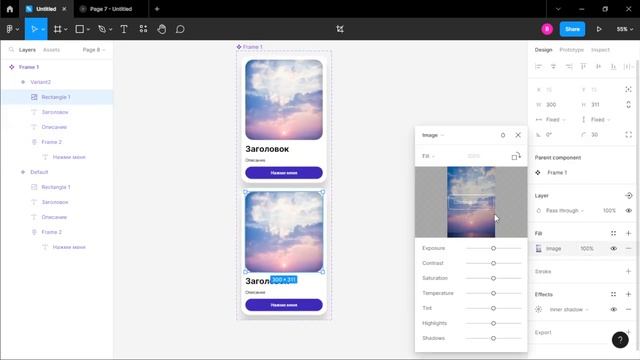Select the Comment tool
Screen dimensions: 640x360
pos(180,29)
